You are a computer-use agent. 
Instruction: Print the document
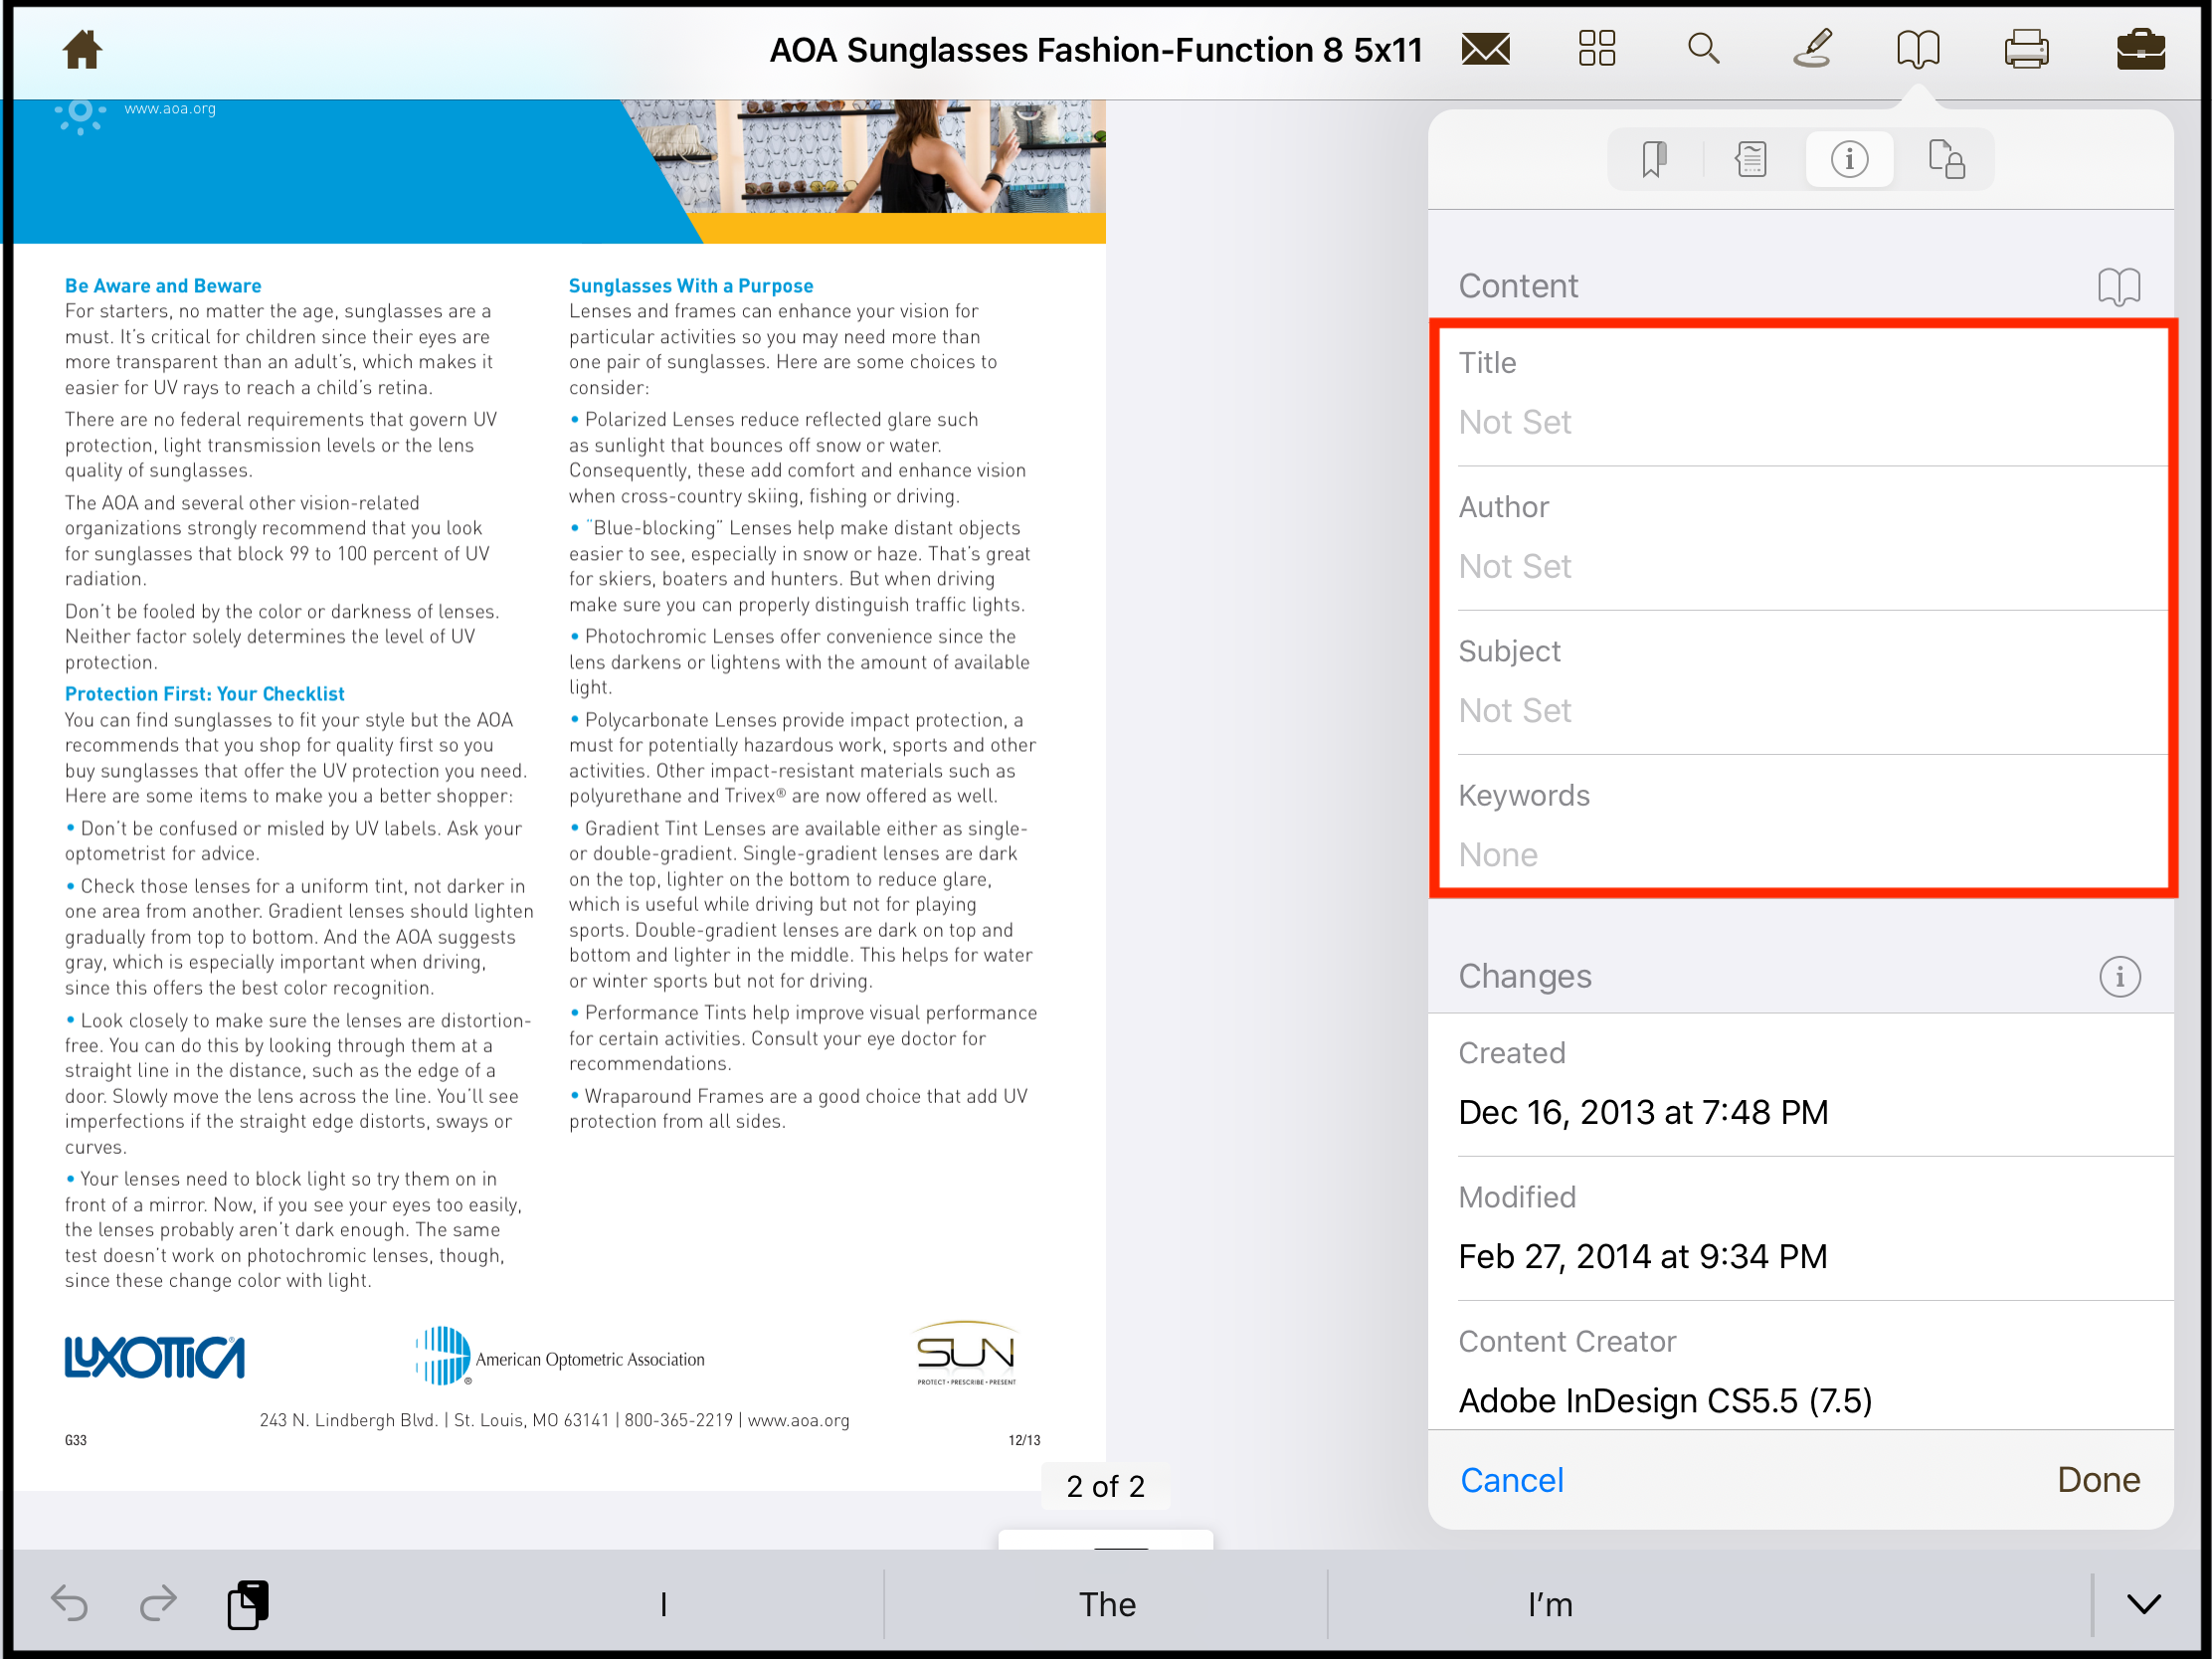pyautogui.click(x=2028, y=49)
